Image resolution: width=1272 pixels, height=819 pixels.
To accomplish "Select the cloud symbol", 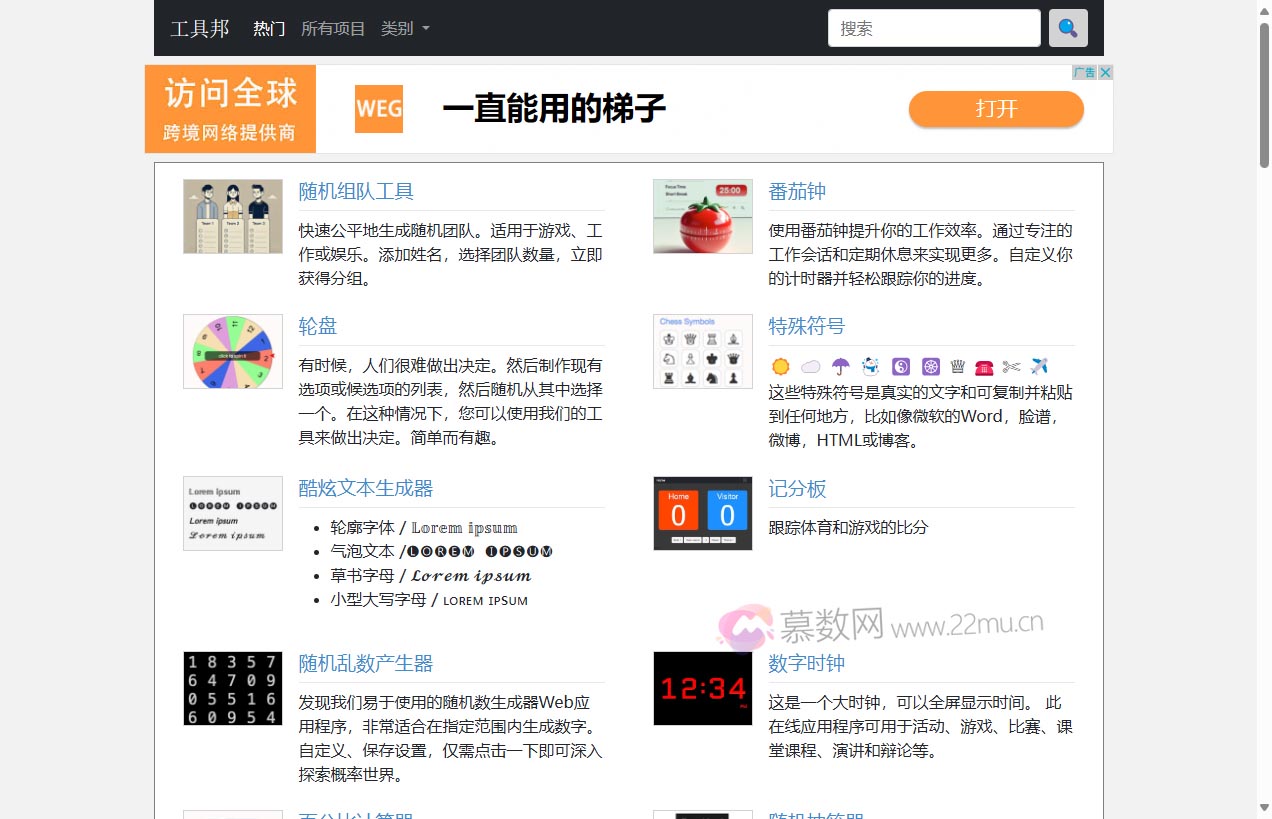I will [x=810, y=366].
